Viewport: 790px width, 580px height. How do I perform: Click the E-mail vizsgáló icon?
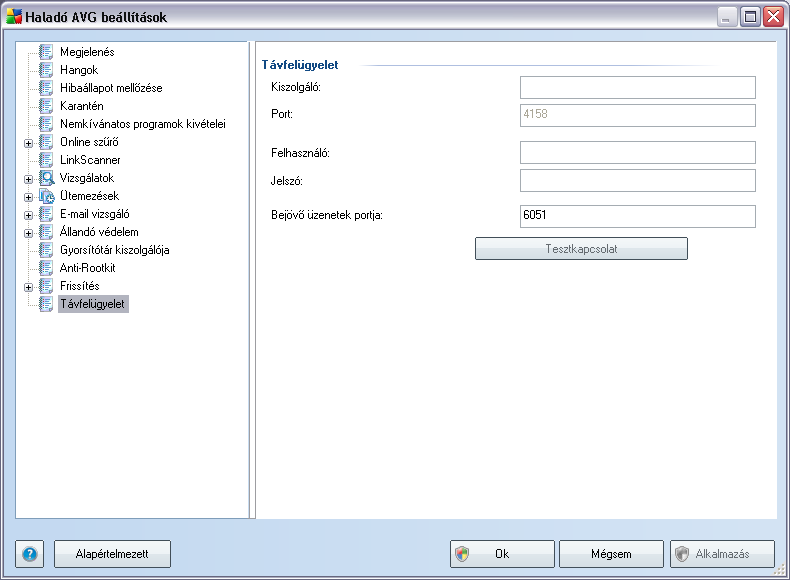click(x=46, y=214)
